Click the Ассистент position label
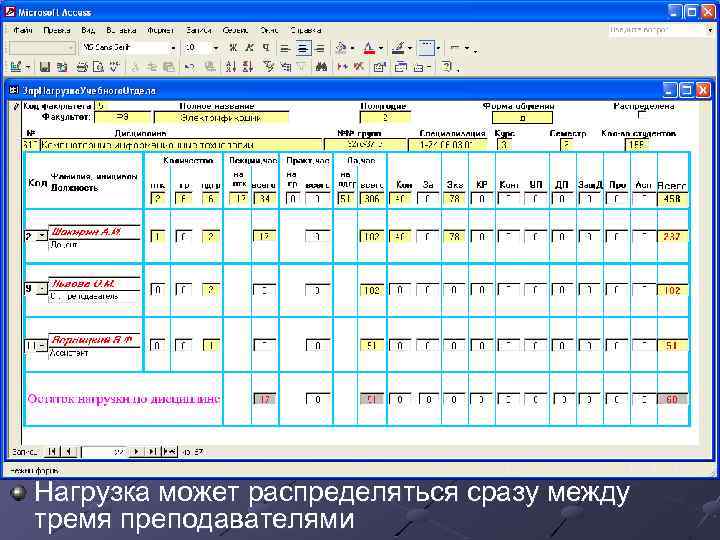This screenshot has width=720, height=540. click(68, 353)
